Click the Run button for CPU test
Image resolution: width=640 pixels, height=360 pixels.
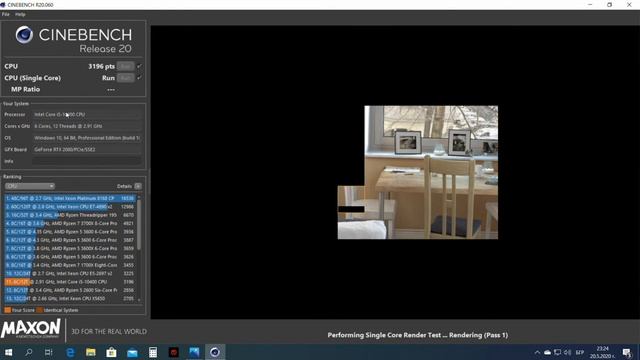tap(125, 66)
